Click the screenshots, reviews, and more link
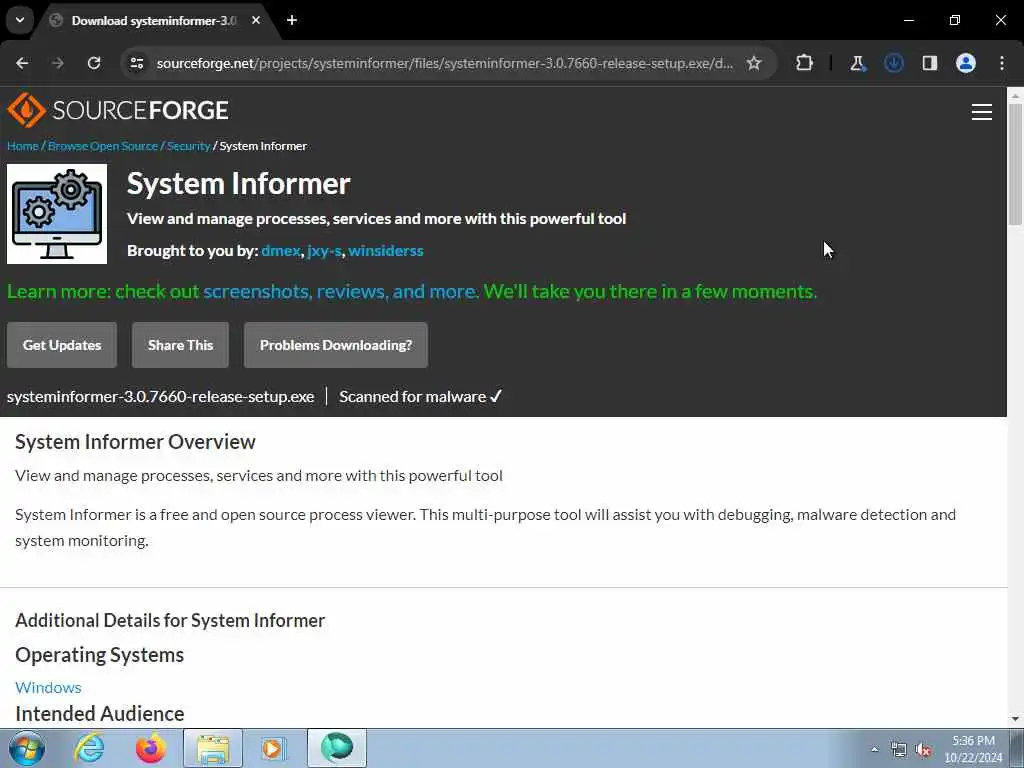Viewport: 1024px width, 768px height. [x=340, y=291]
